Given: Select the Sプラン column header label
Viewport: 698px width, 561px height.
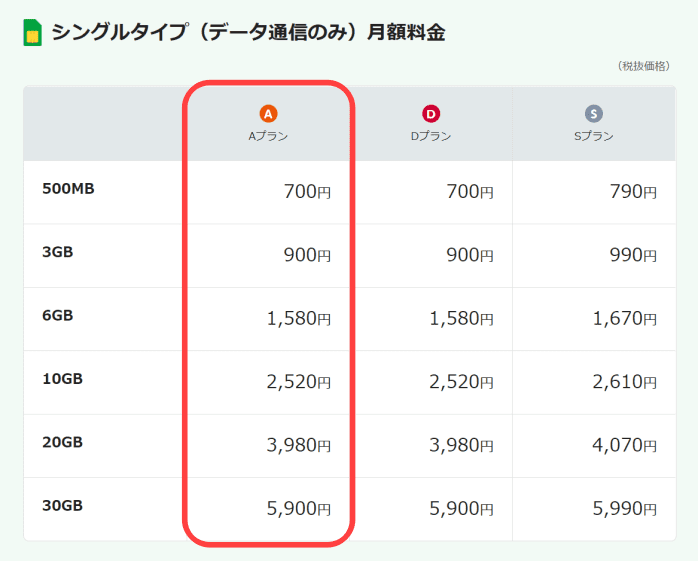Looking at the screenshot, I should (594, 136).
